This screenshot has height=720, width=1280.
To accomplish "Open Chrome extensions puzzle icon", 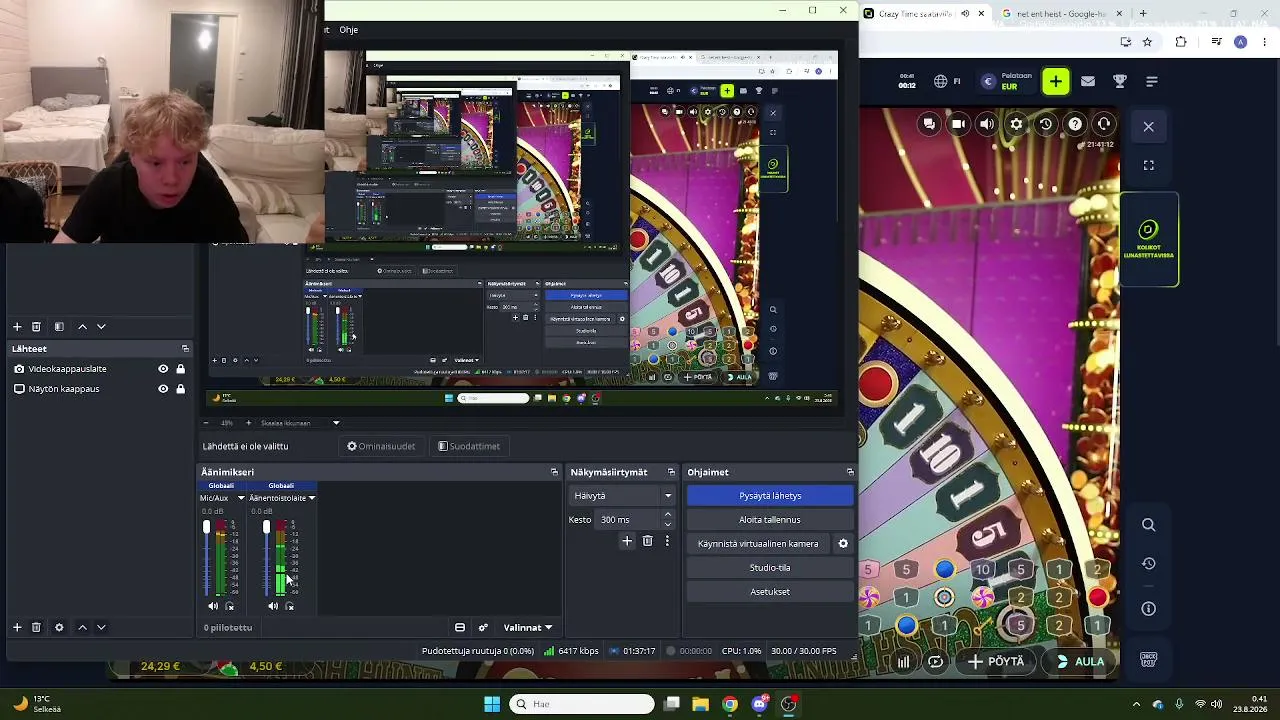I will [1181, 42].
